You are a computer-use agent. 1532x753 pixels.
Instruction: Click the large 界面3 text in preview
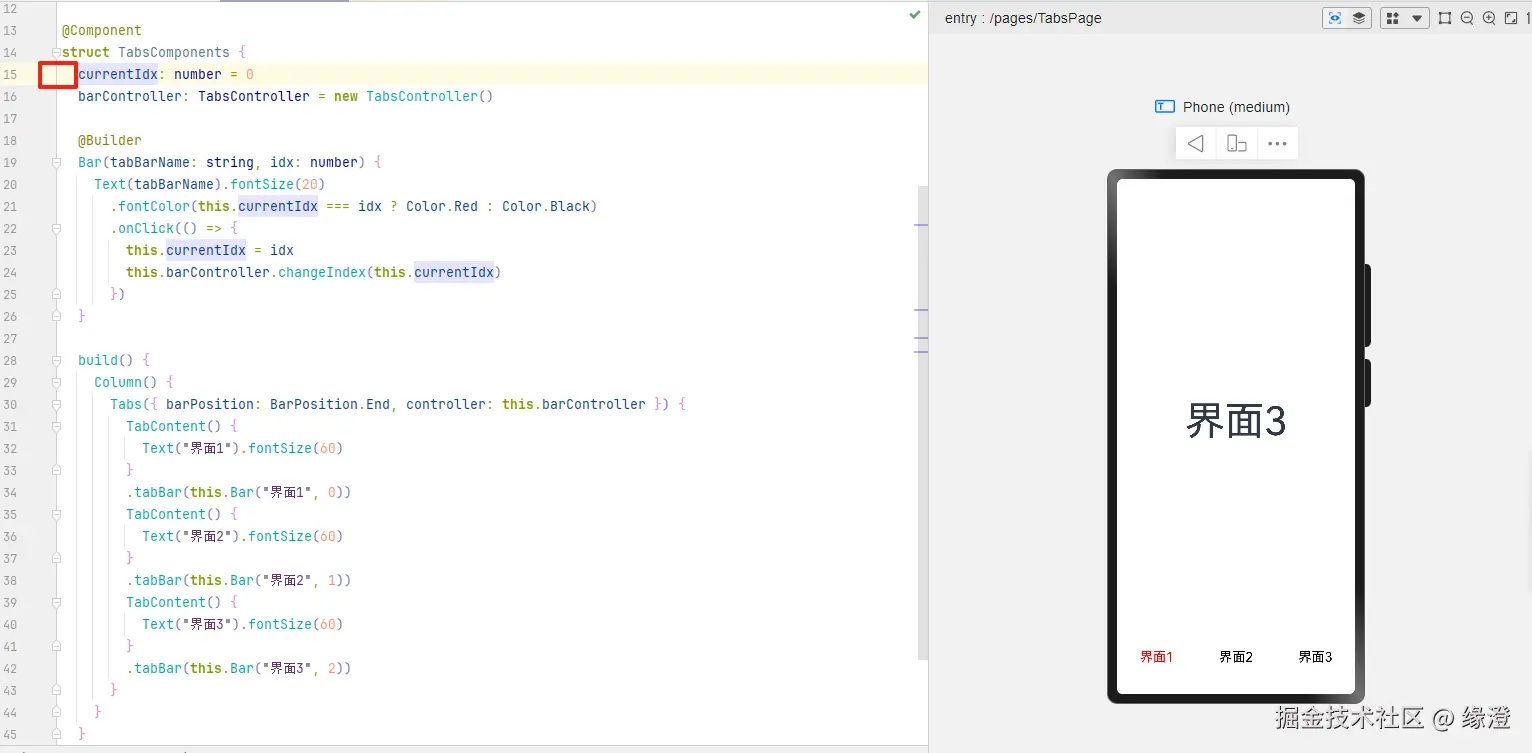coord(1236,421)
